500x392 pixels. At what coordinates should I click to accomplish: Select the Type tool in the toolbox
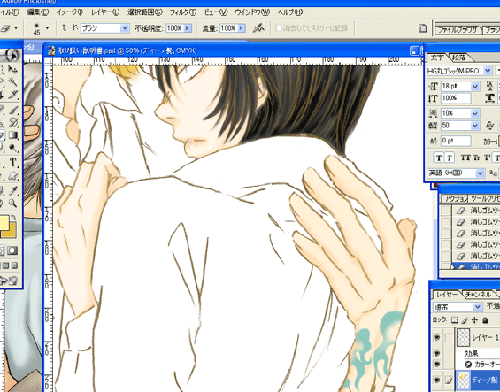[13, 163]
